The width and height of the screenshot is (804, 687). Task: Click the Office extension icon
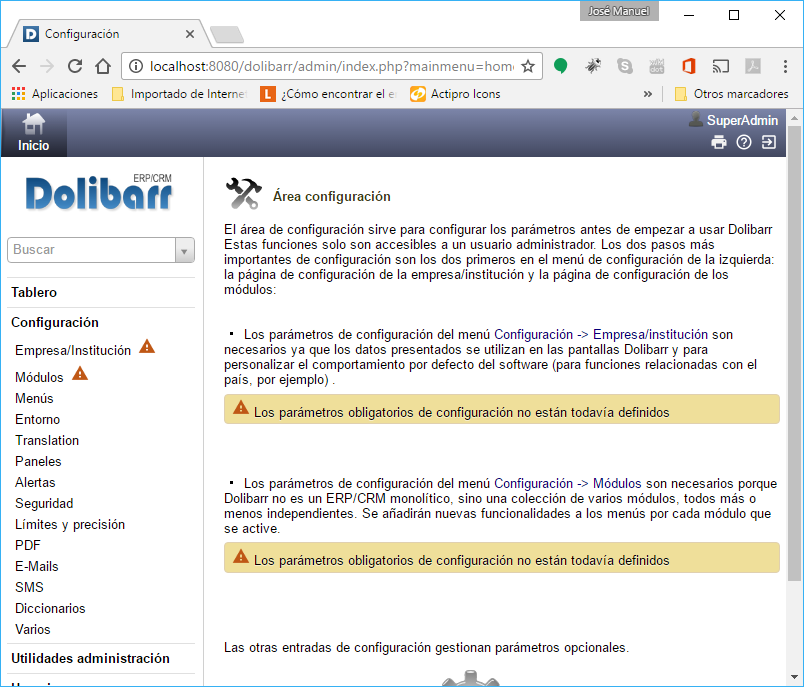(x=688, y=66)
